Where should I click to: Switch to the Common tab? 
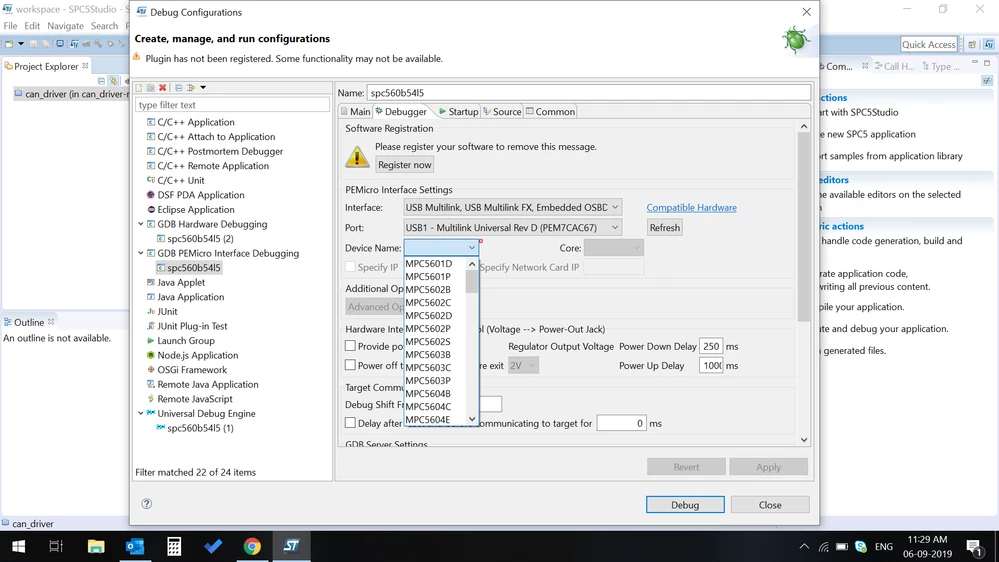550,112
